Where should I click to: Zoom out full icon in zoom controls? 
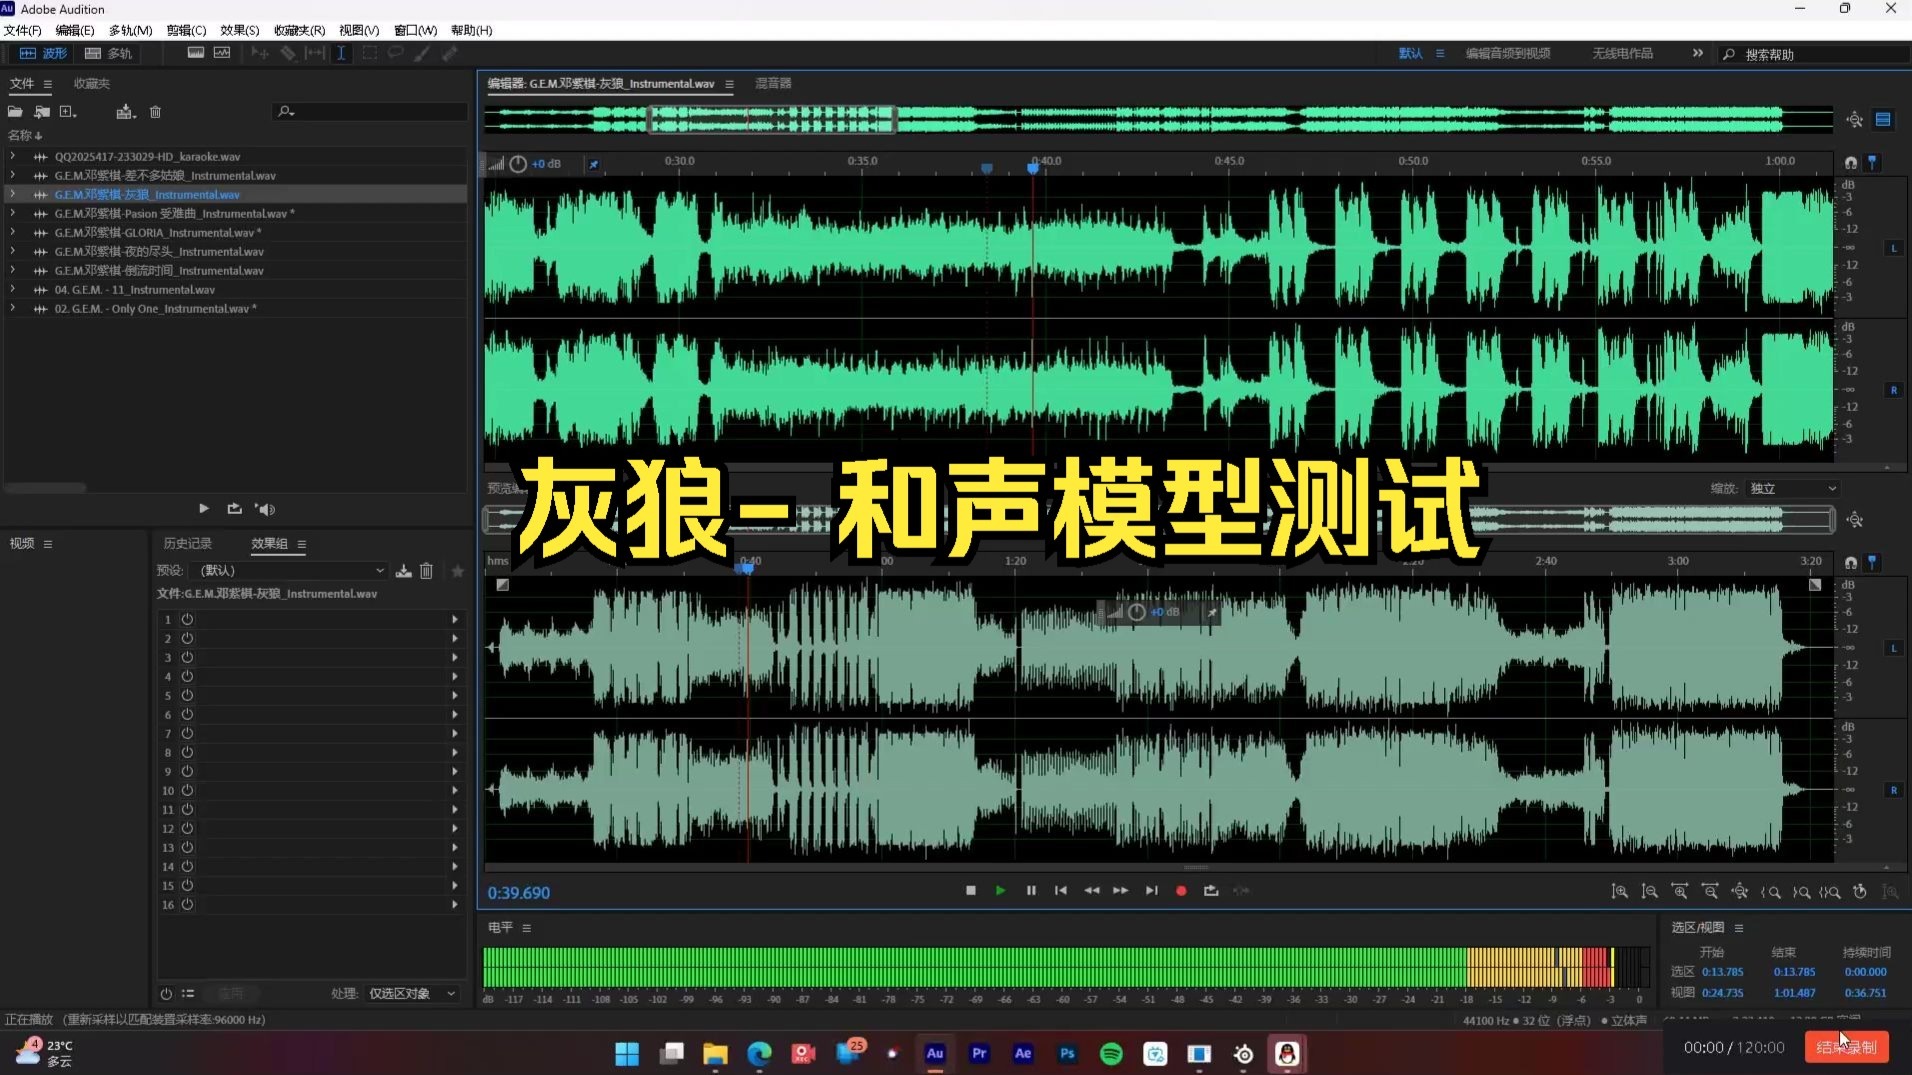point(1740,891)
